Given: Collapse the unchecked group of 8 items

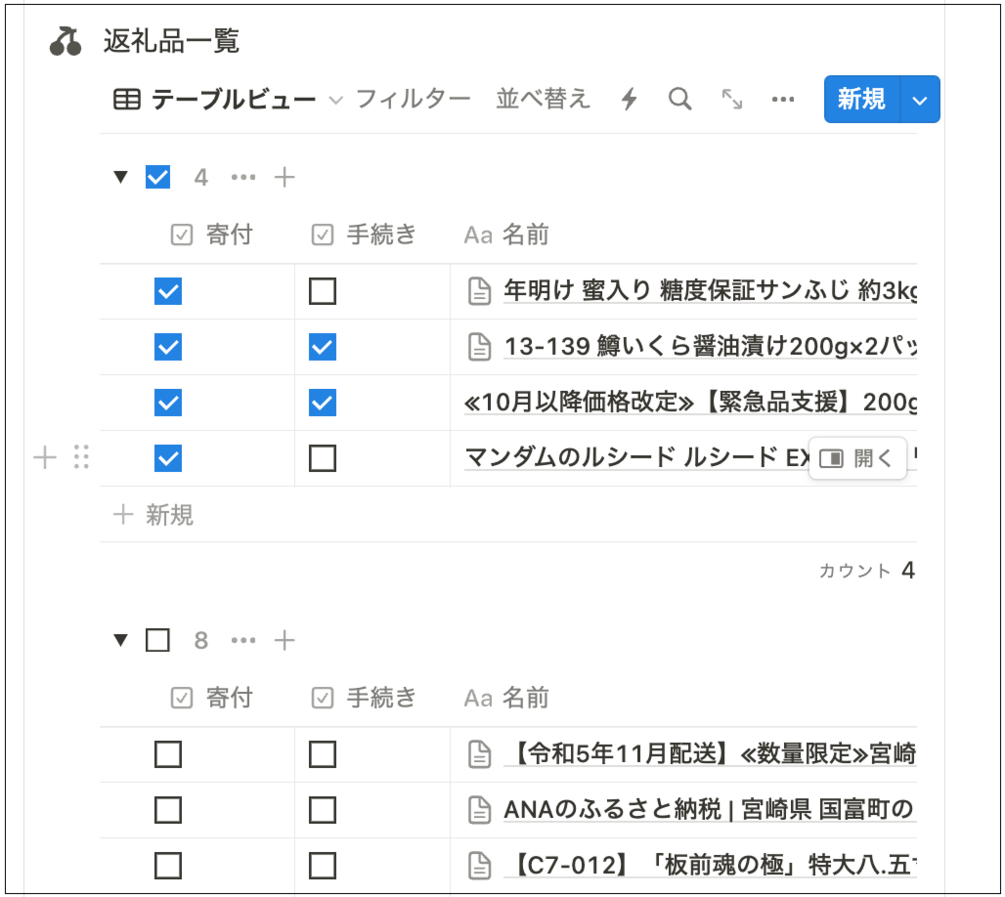Looking at the screenshot, I should pyautogui.click(x=121, y=640).
